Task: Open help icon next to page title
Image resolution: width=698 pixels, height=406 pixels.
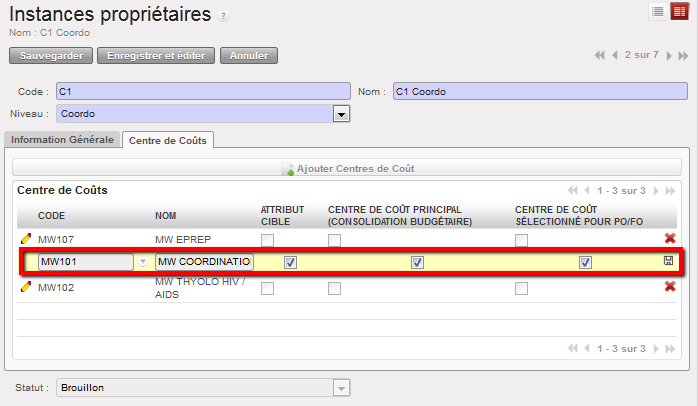Action: pyautogui.click(x=223, y=17)
